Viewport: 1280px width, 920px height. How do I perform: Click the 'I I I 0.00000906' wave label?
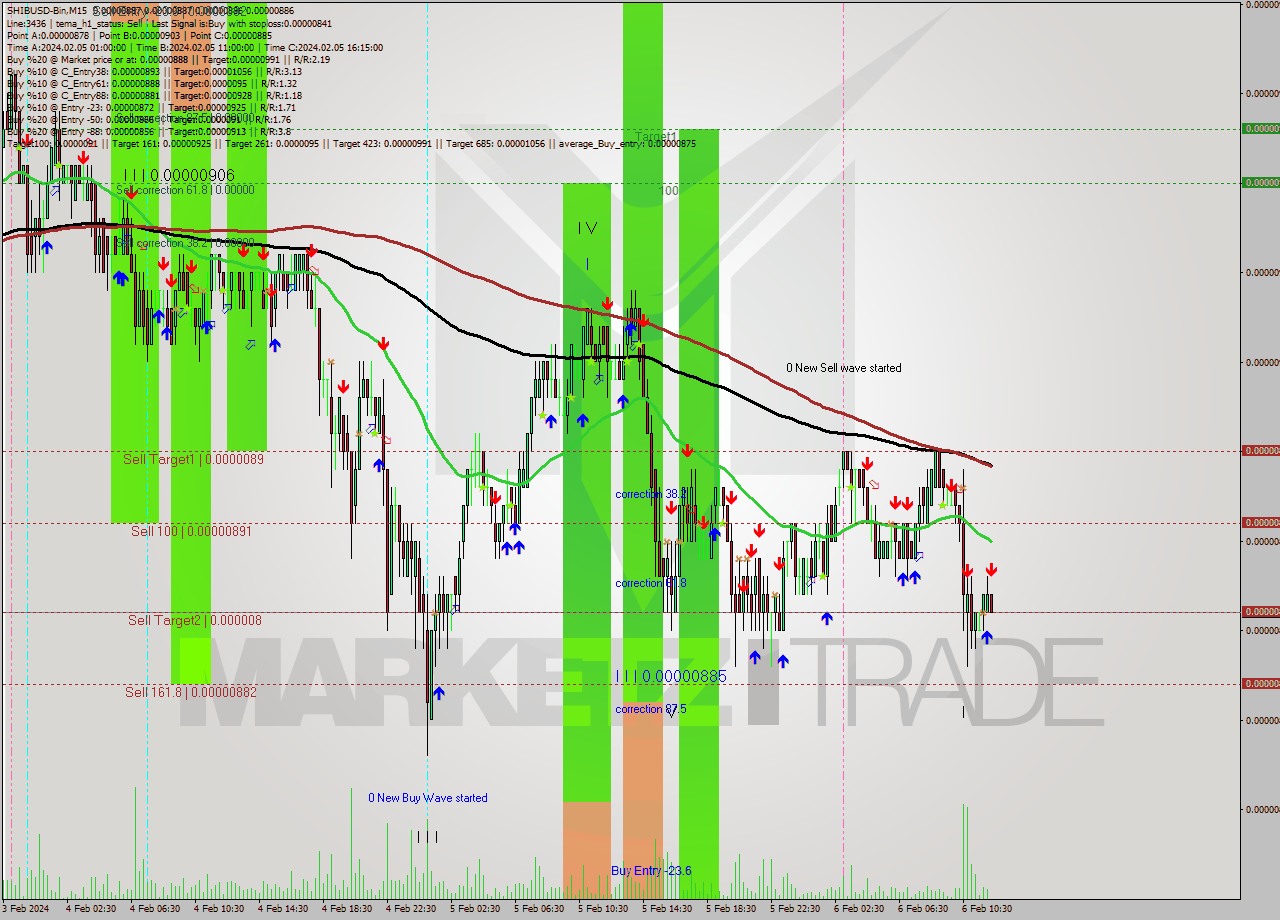tap(179, 175)
